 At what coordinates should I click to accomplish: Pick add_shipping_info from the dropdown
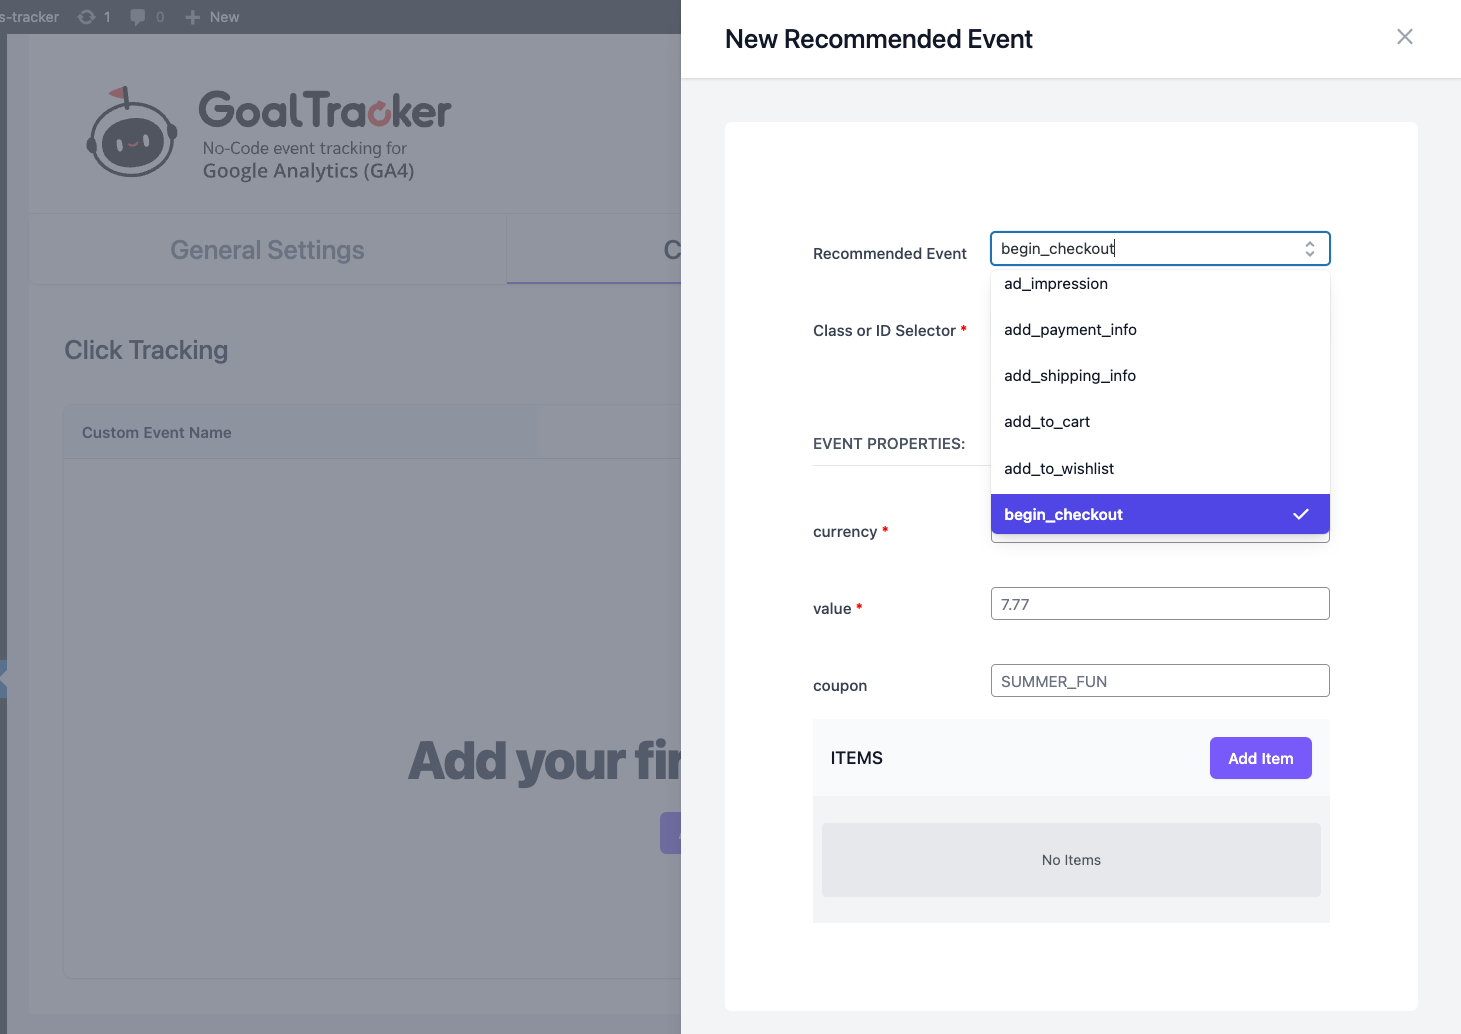coord(1070,376)
